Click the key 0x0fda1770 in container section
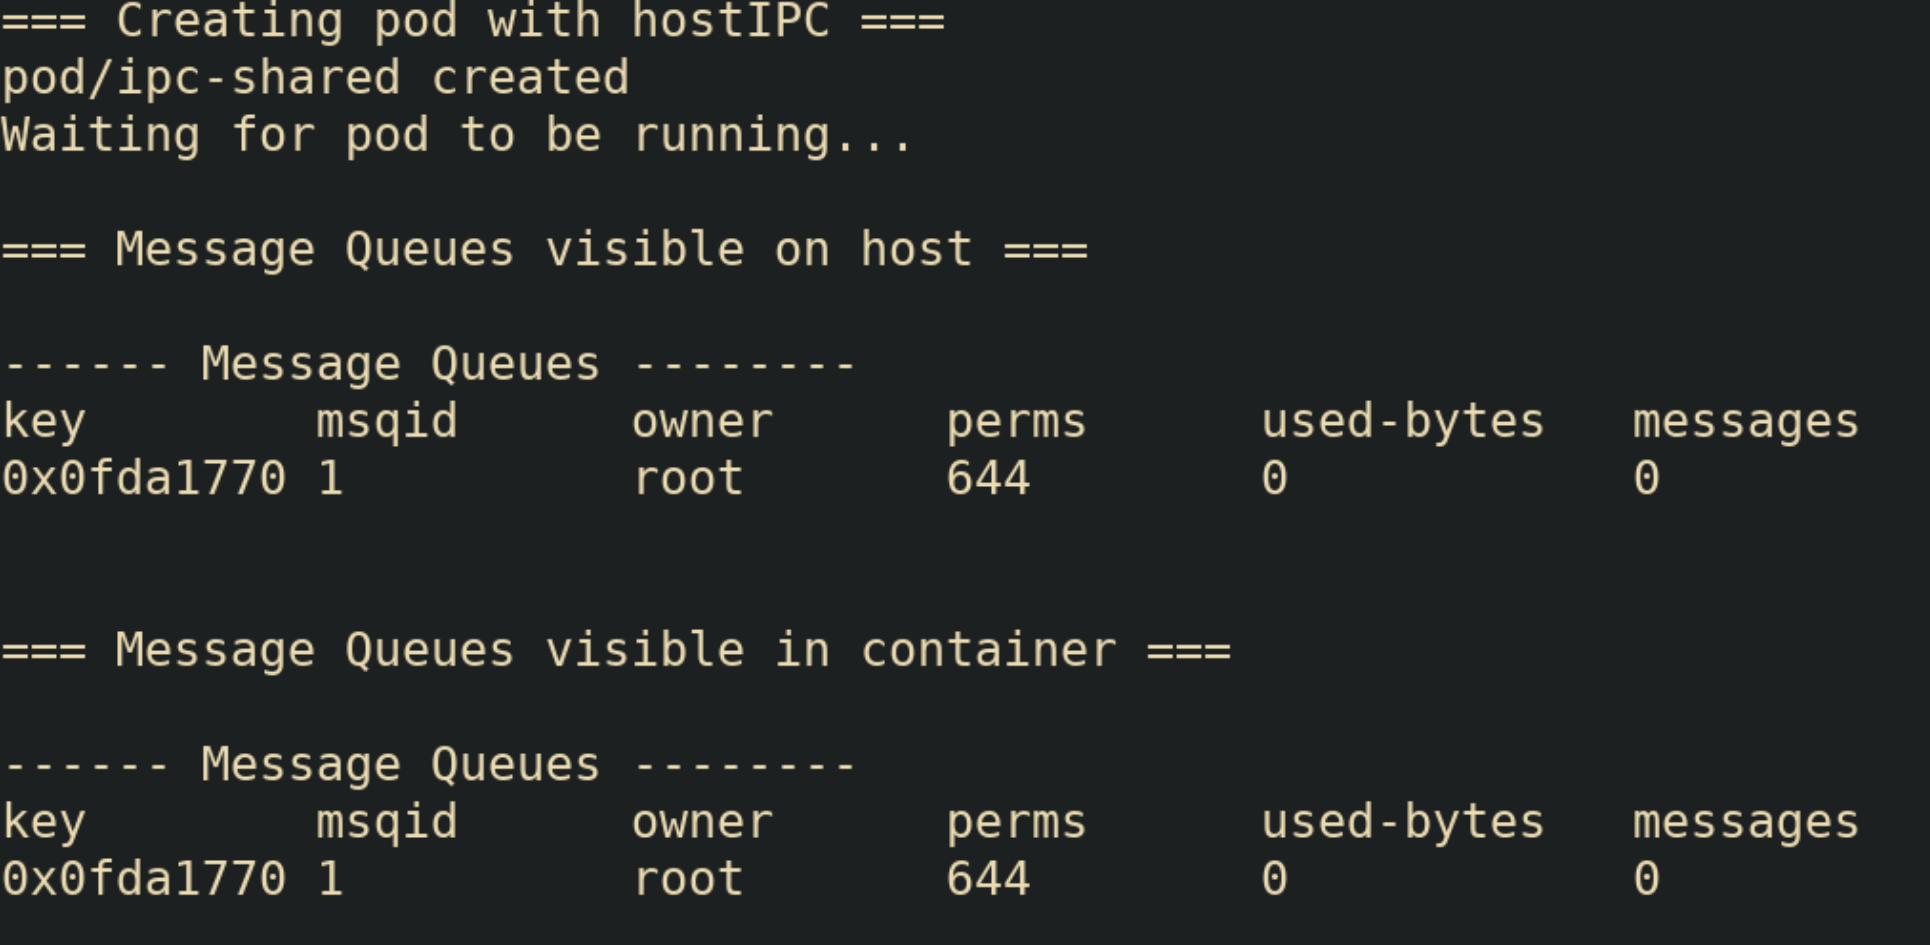This screenshot has width=1930, height=945. (144, 879)
